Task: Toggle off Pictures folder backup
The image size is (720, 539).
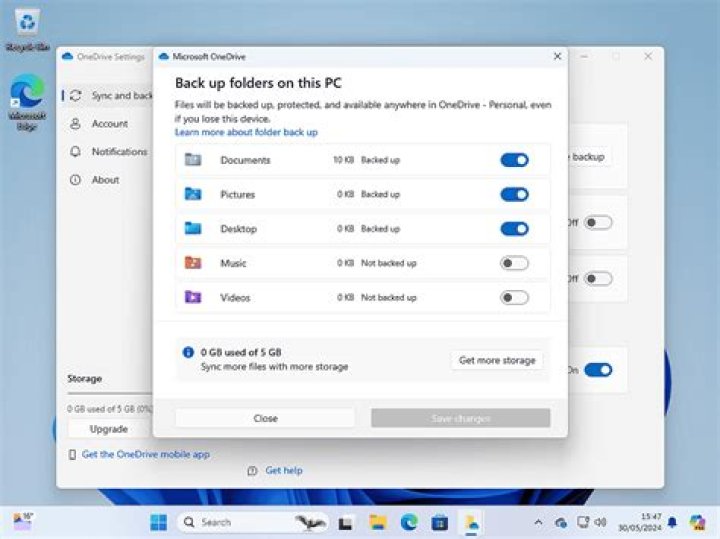Action: click(514, 195)
